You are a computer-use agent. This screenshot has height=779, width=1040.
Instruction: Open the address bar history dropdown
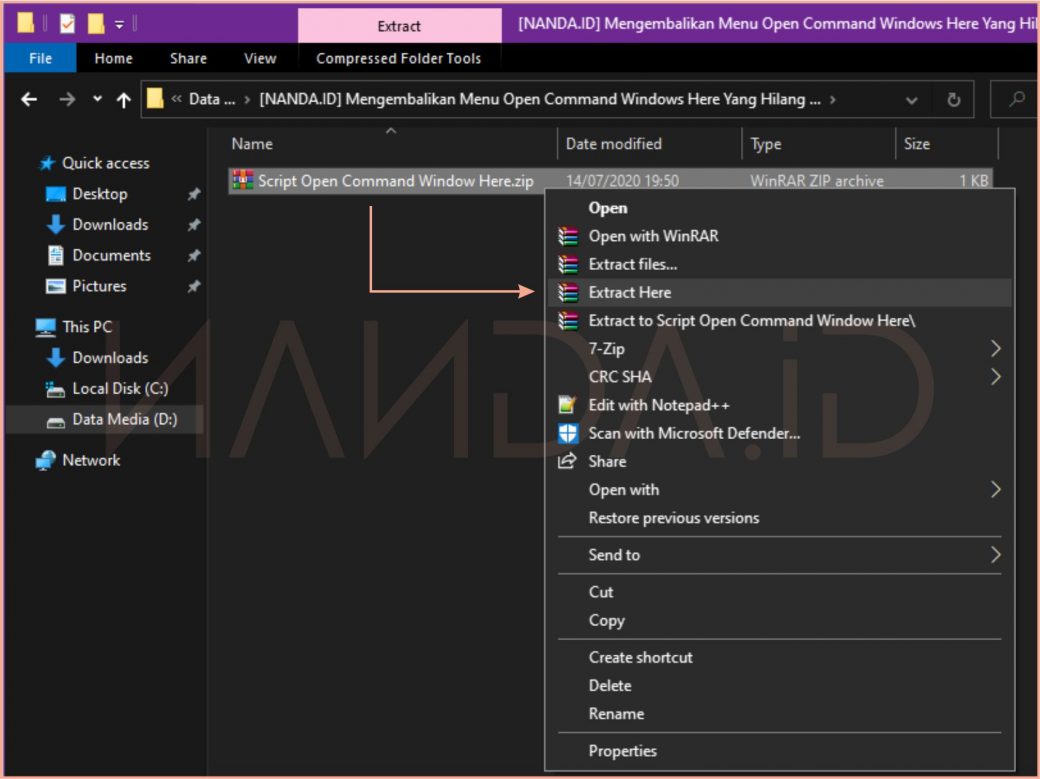click(911, 100)
